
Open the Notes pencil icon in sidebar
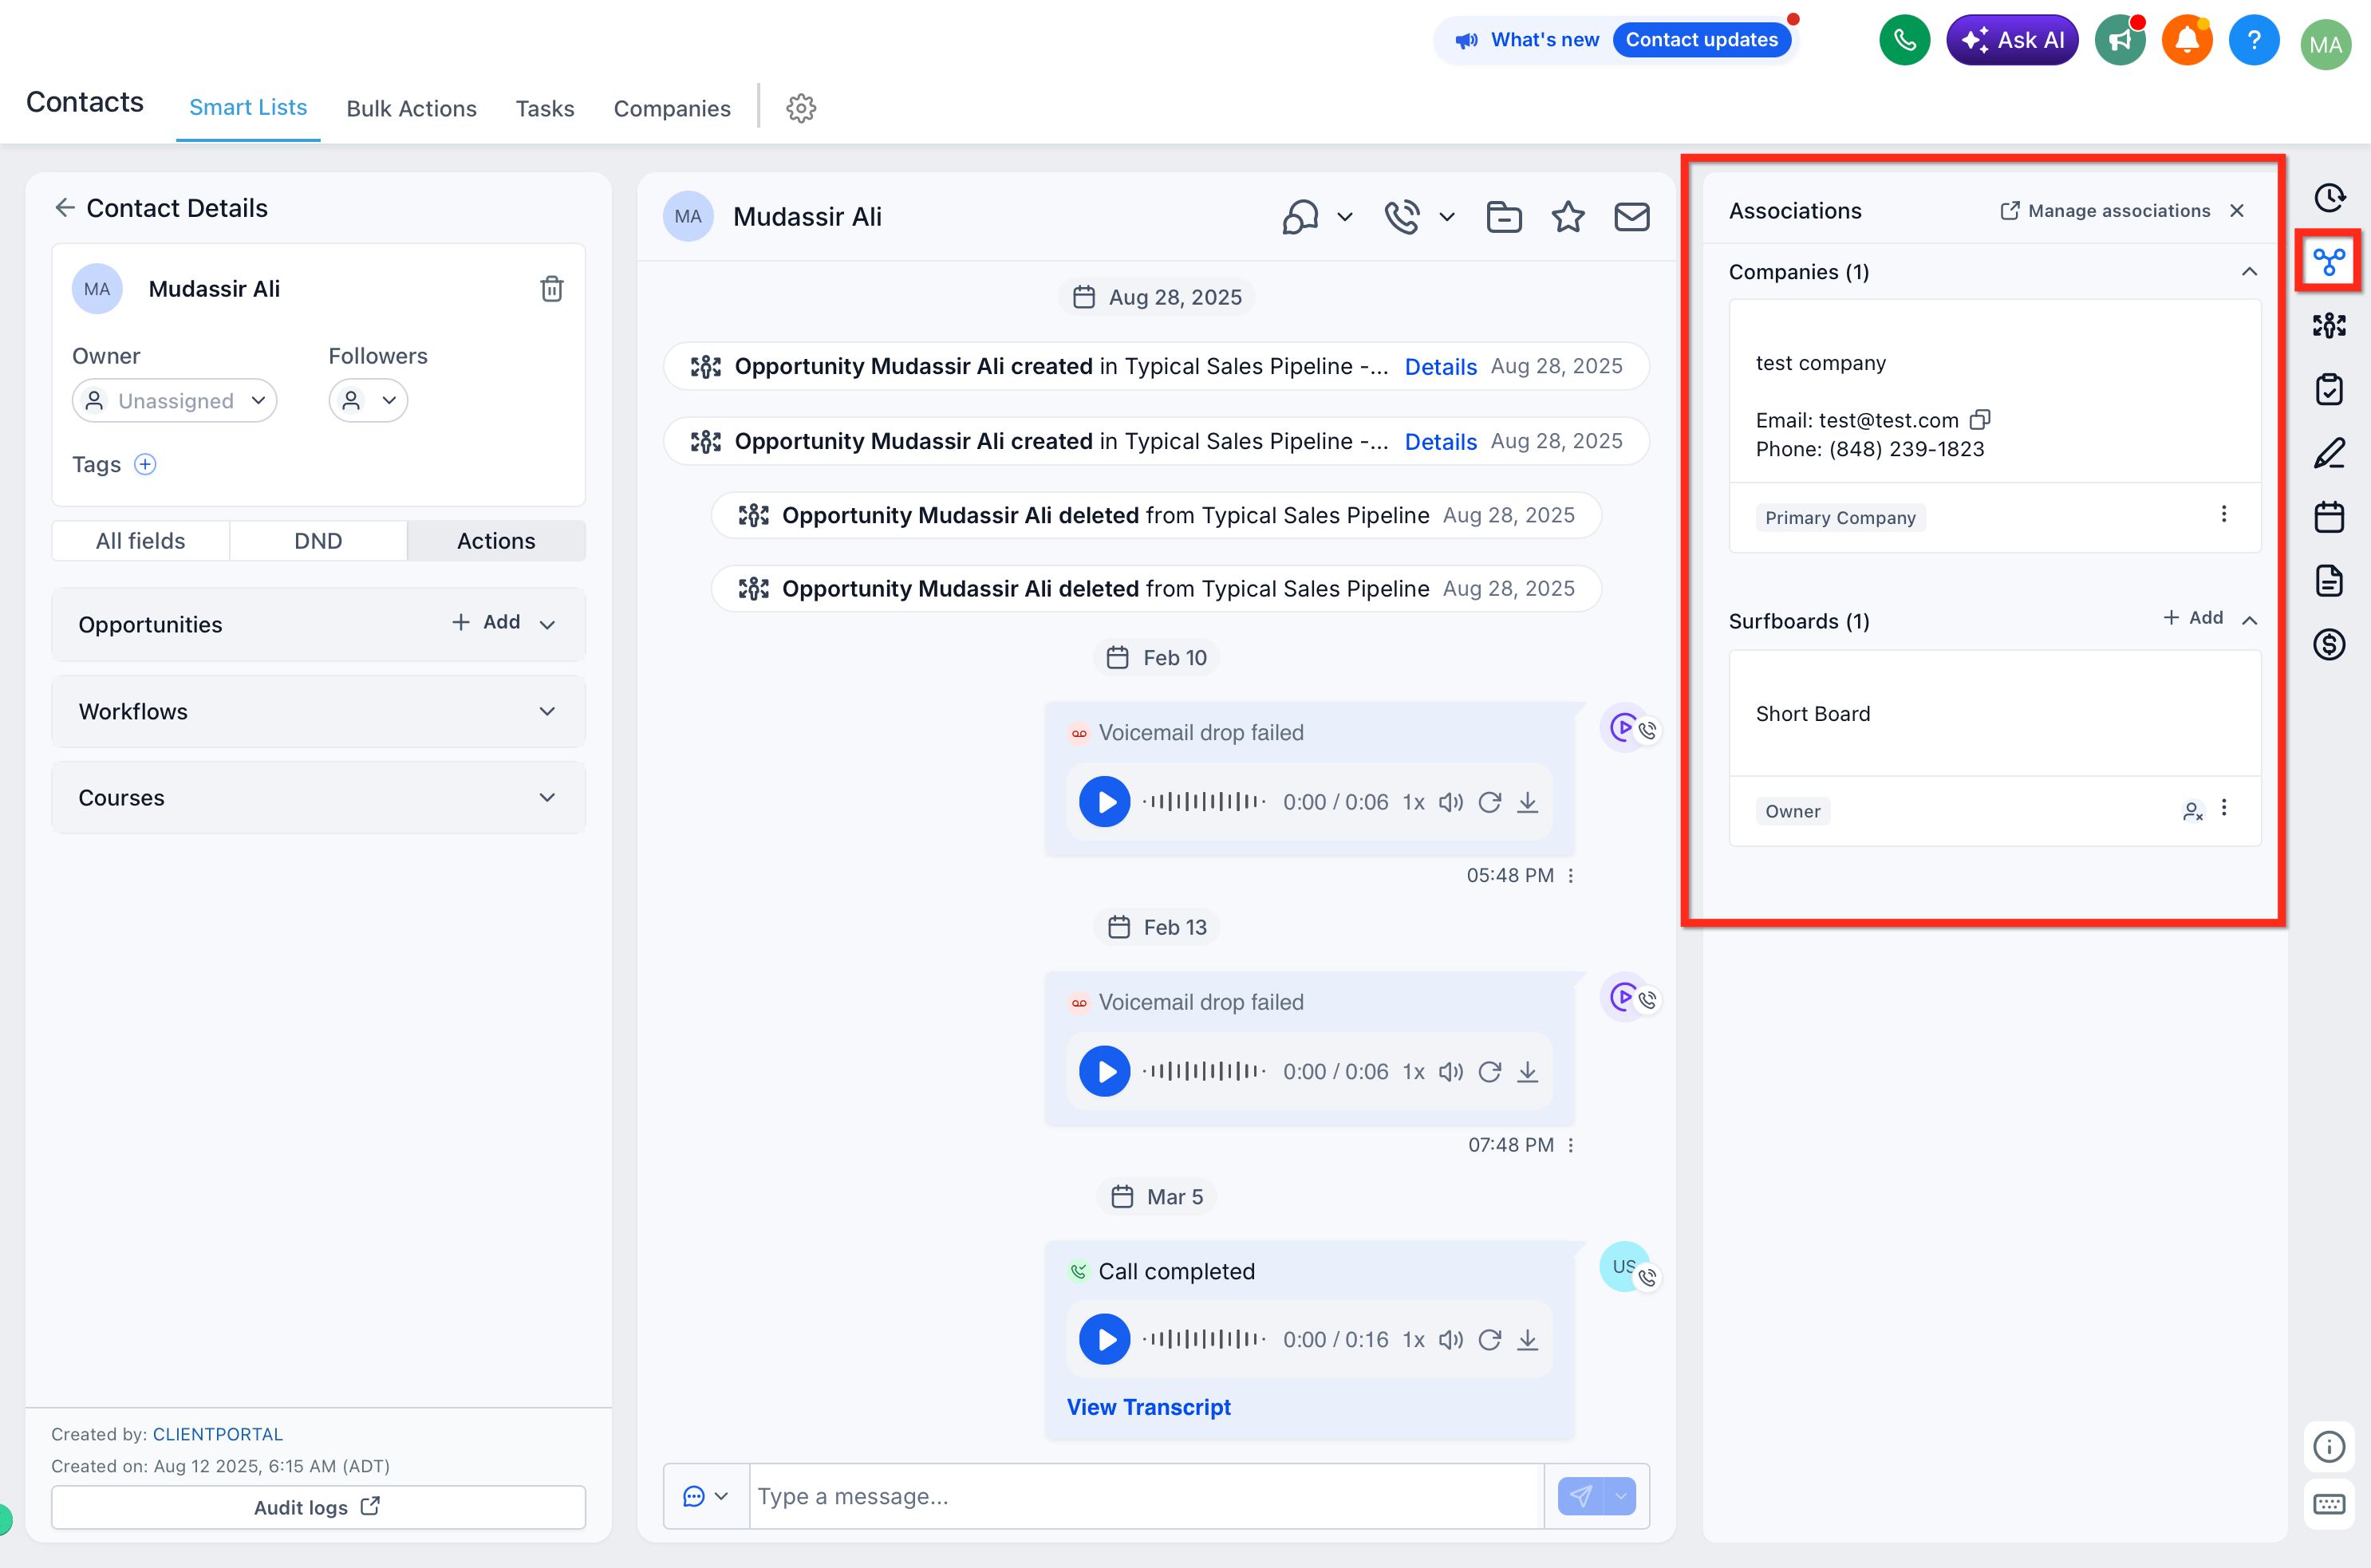2328,453
